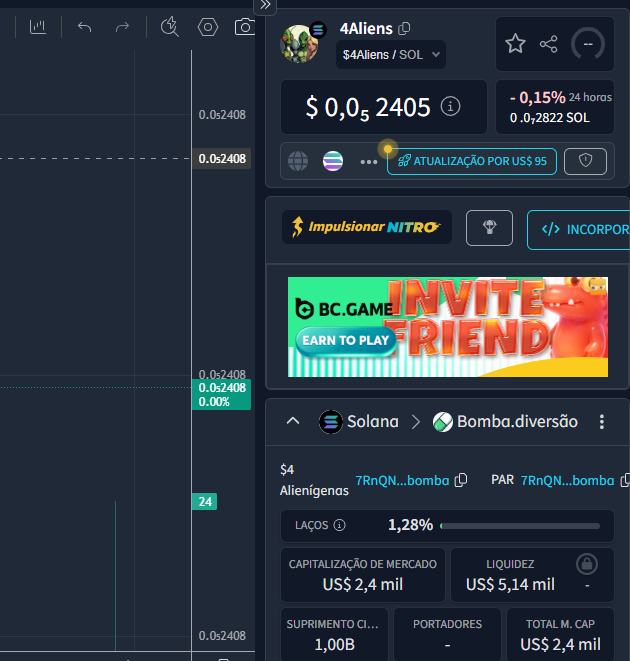The width and height of the screenshot is (630, 661).
Task: Click the green 24 volume label
Action: pyautogui.click(x=205, y=502)
